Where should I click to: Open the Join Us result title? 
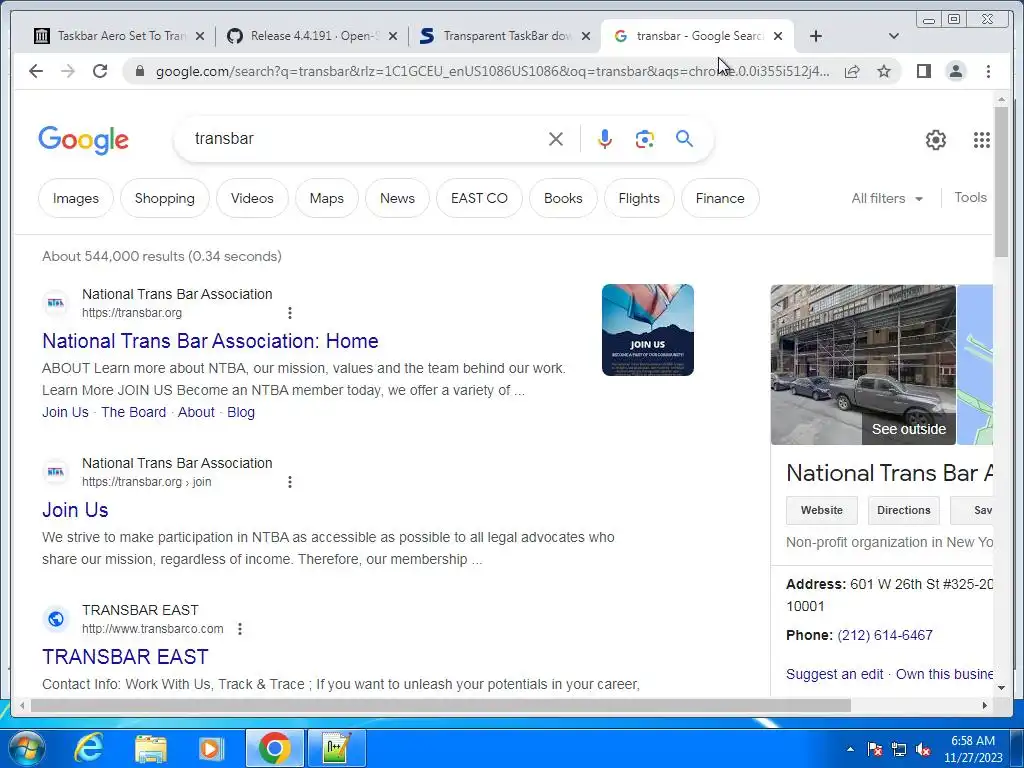tap(75, 510)
